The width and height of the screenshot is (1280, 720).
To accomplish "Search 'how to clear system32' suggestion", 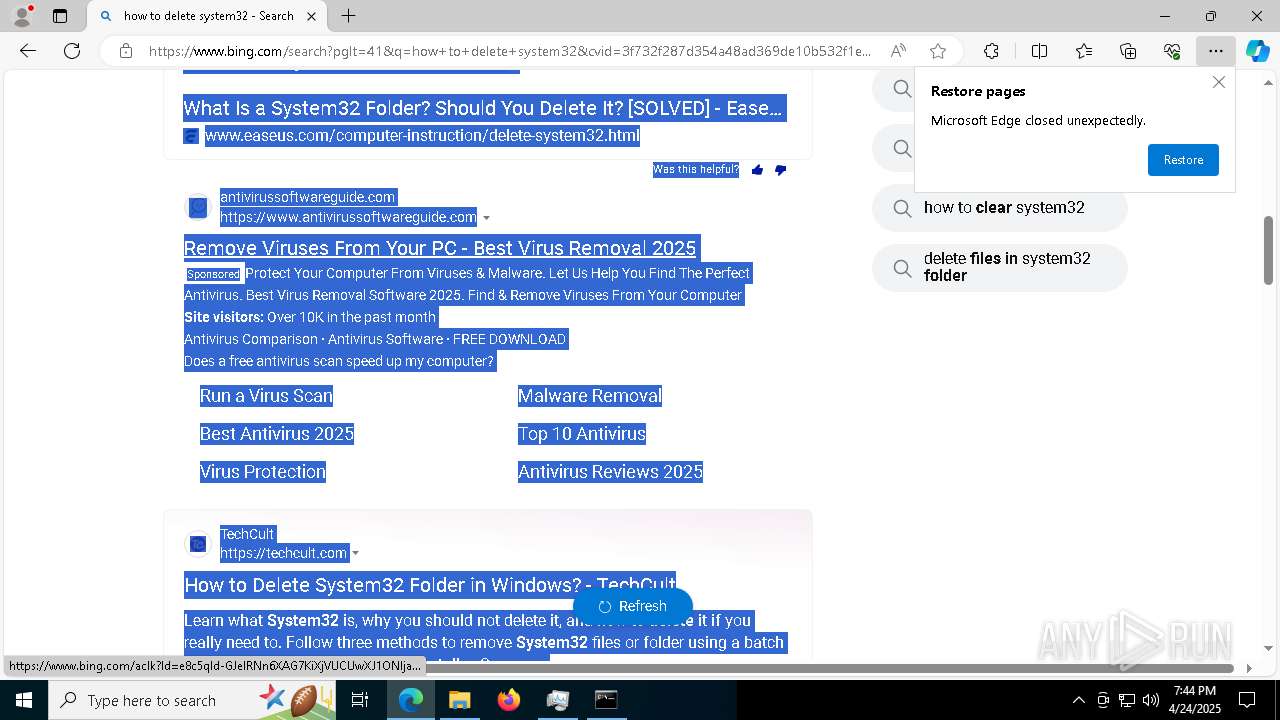I will [x=1000, y=208].
